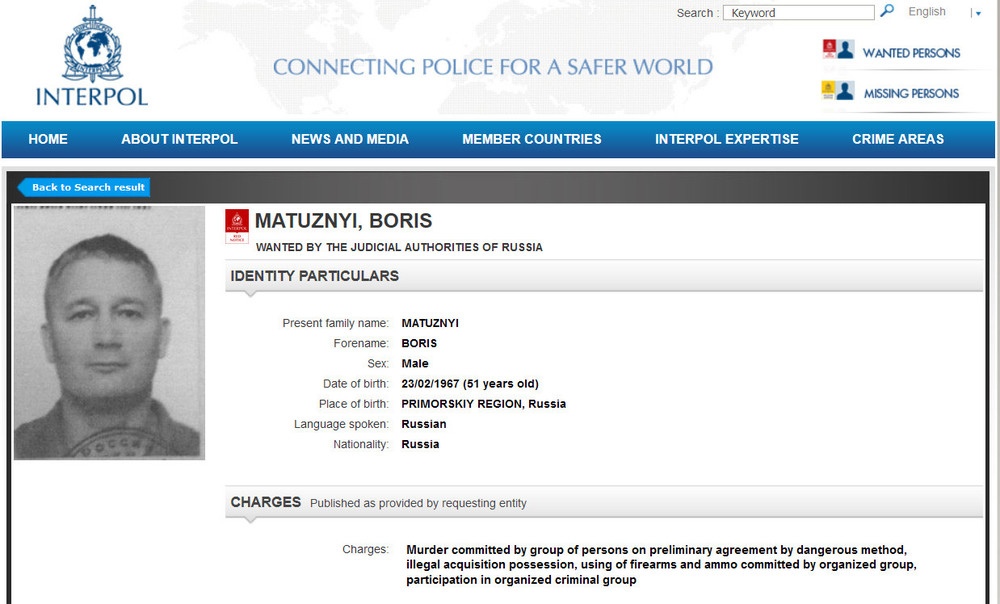Click the IDENTITY PARTICULARS section header

603,276
